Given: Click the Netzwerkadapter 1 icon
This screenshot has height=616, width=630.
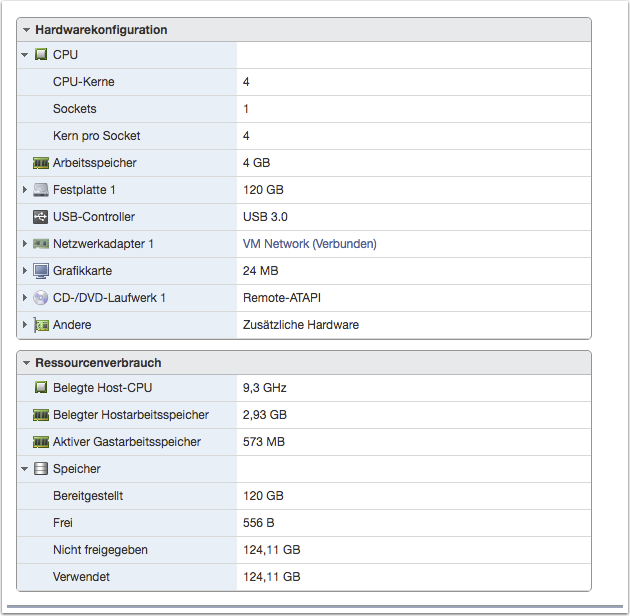Looking at the screenshot, I should click(41, 244).
